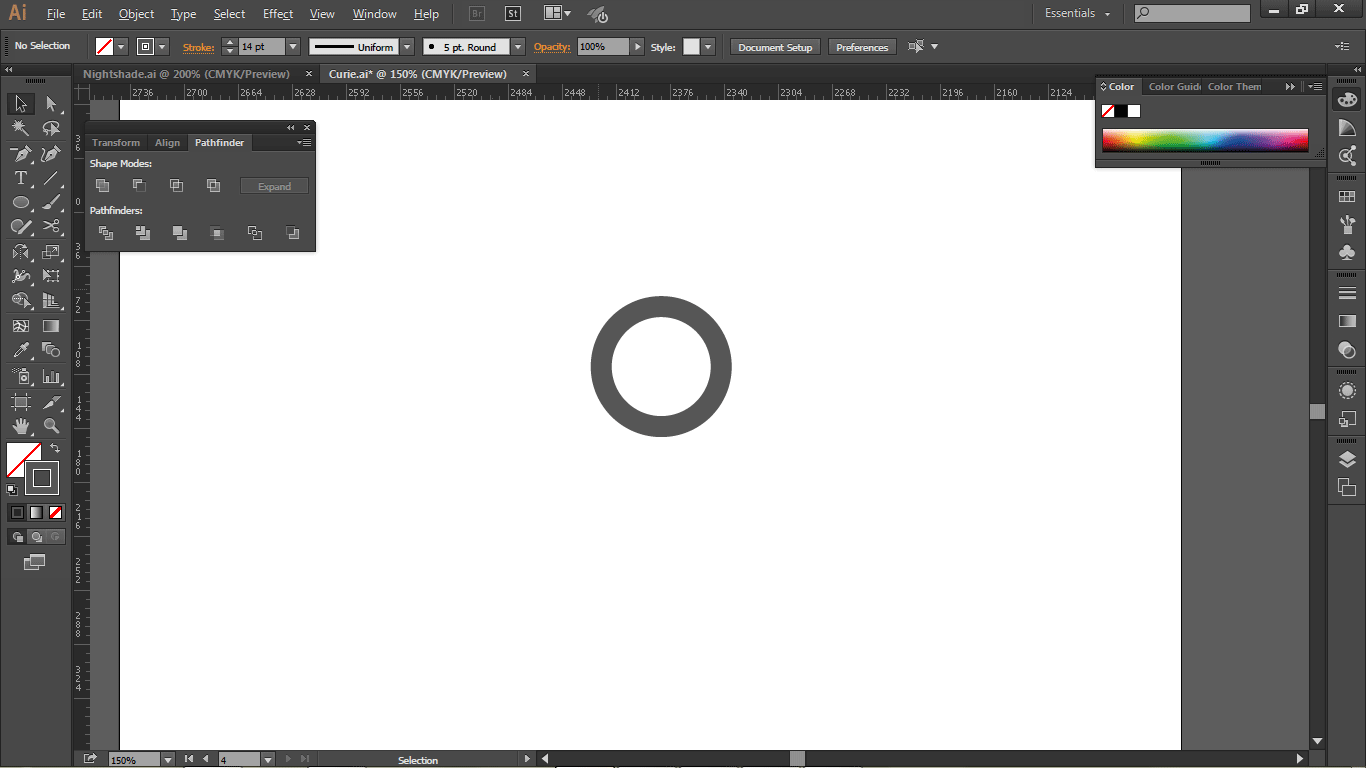Screen dimensions: 1366x768
Task: Open the Effect menu
Action: pos(278,14)
